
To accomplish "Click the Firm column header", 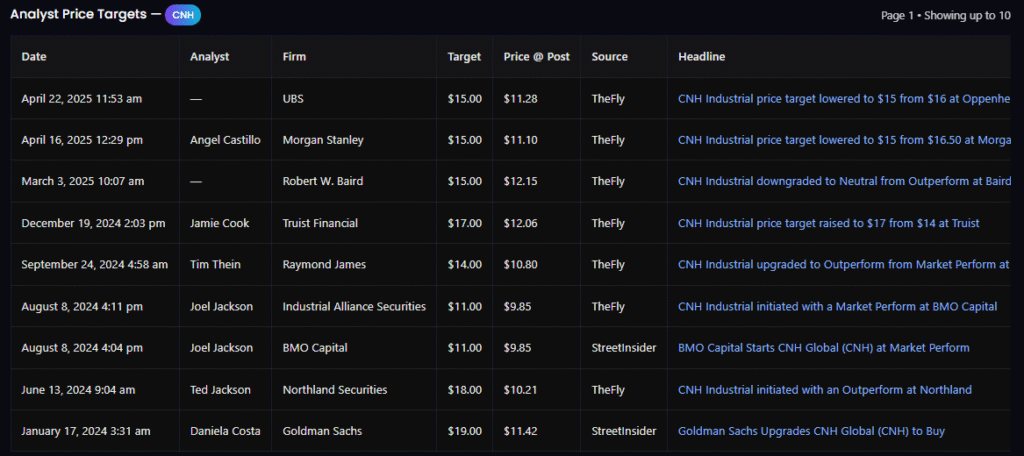I will coord(295,57).
